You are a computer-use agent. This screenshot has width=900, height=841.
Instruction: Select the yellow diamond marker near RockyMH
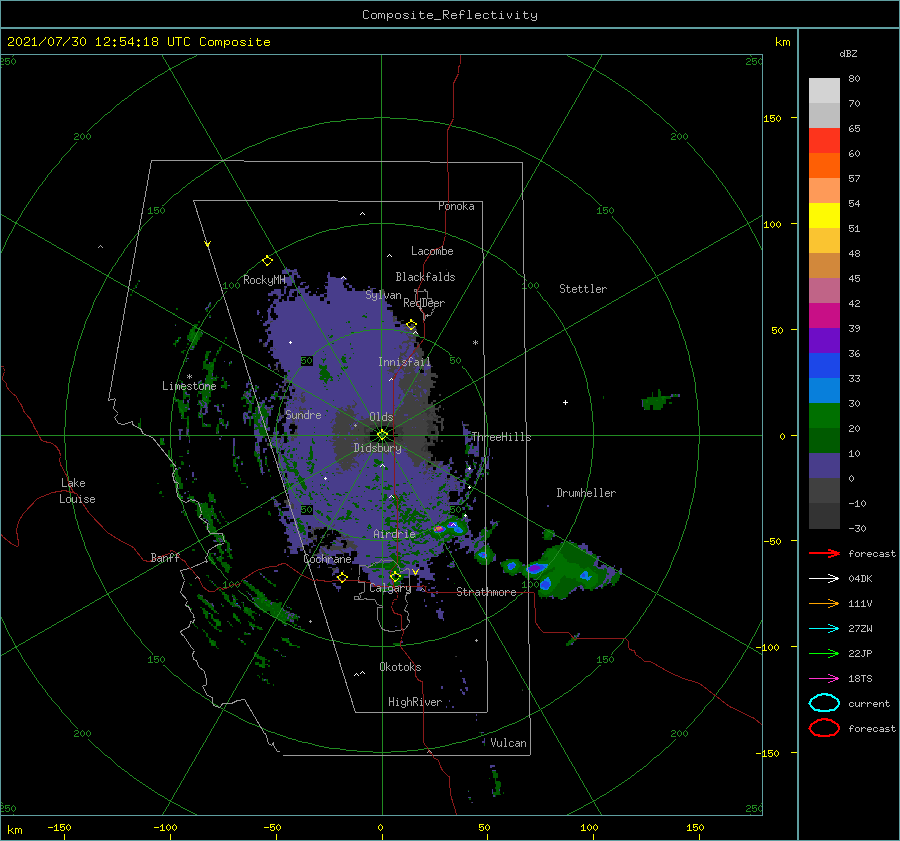click(267, 261)
